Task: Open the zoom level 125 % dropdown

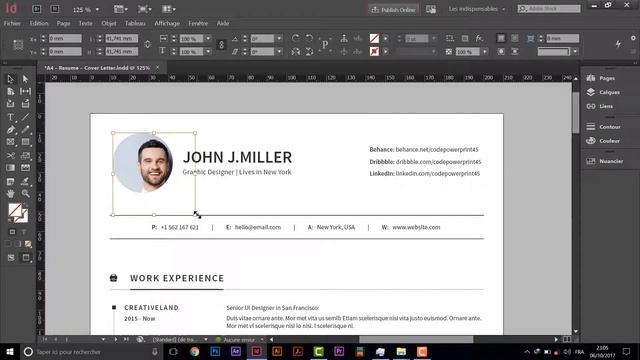Action: (x=97, y=9)
